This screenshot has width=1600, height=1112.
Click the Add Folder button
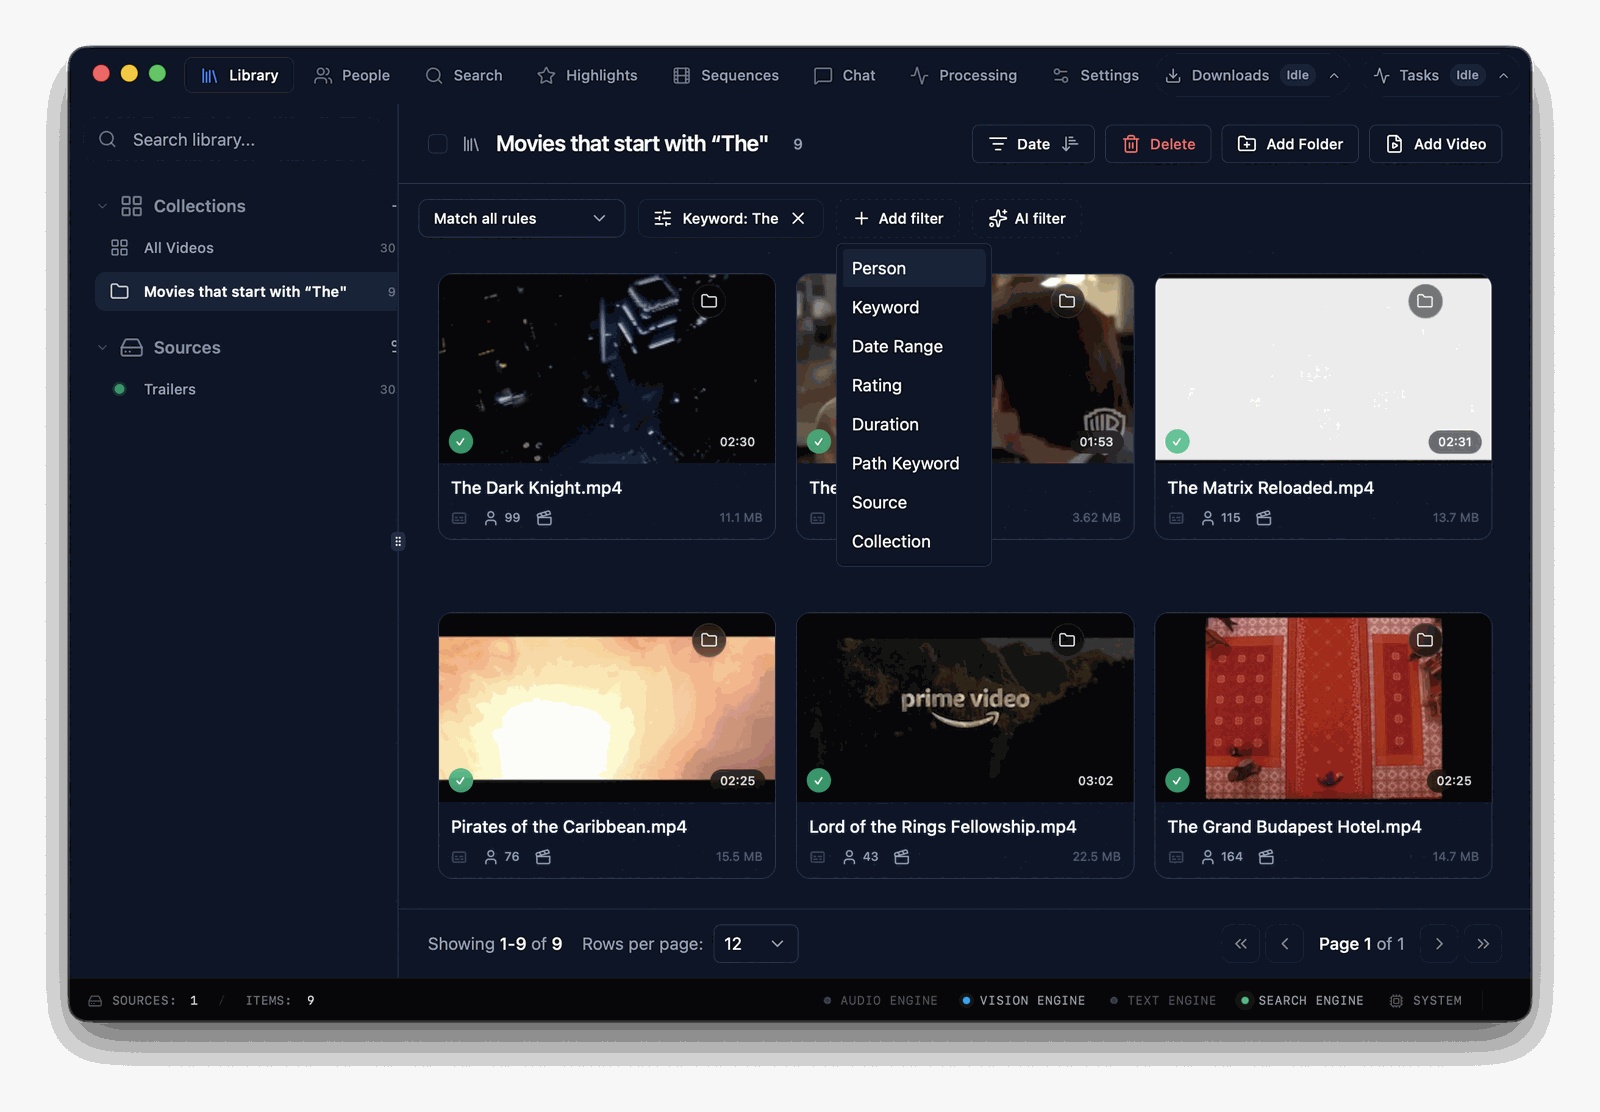[x=1290, y=144]
